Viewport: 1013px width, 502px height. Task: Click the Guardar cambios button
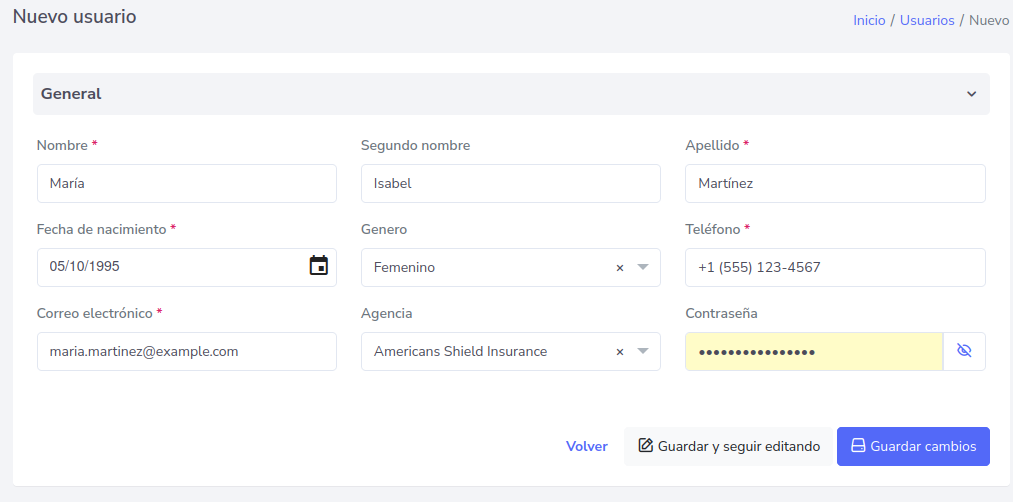click(x=912, y=446)
